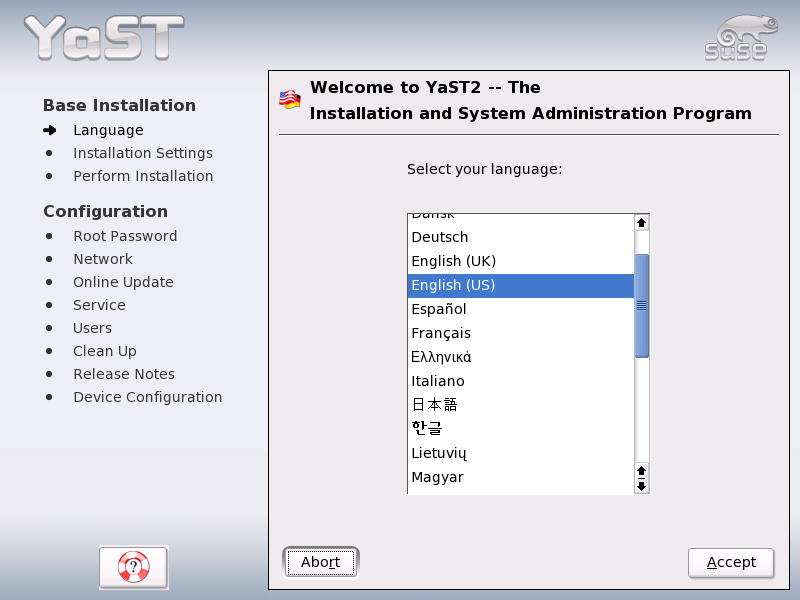Open help using the question mark icon
Image resolution: width=800 pixels, height=600 pixels.
pos(133,567)
